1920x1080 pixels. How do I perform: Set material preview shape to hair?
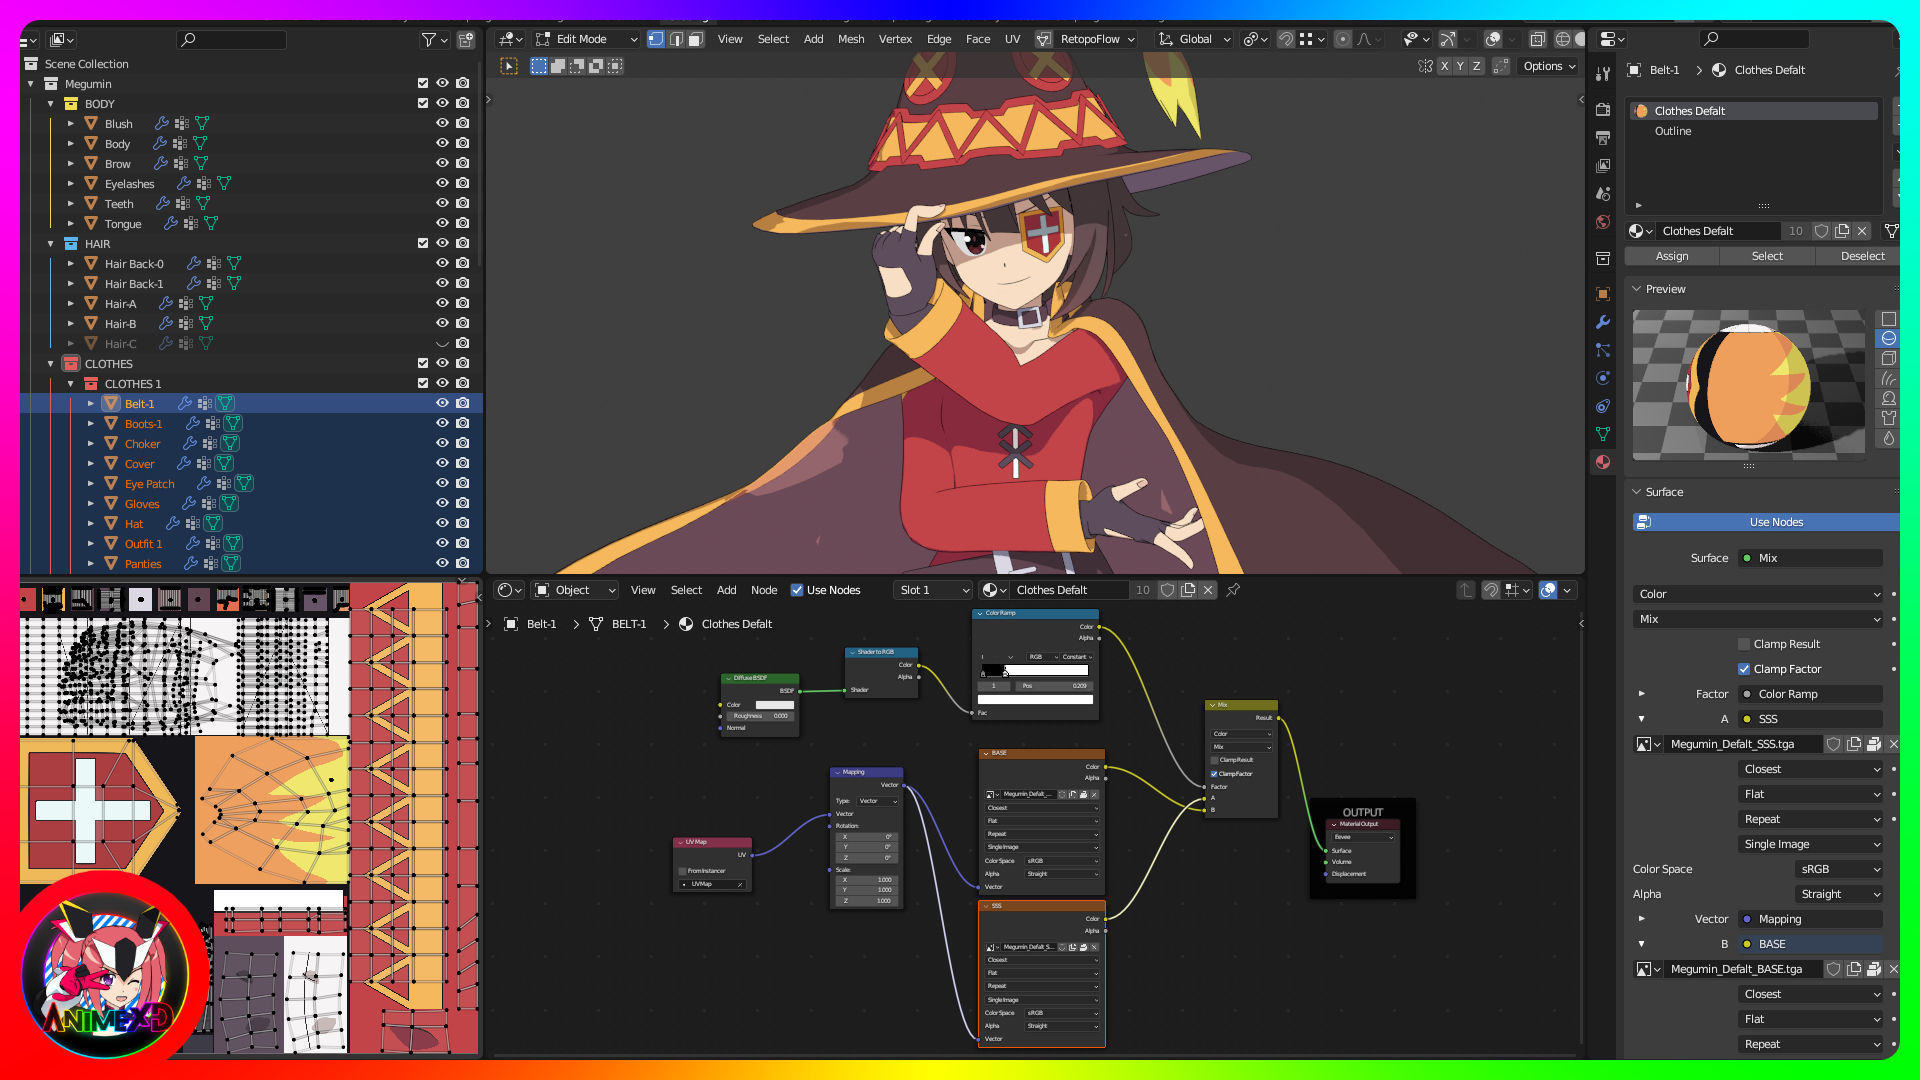coord(1888,378)
